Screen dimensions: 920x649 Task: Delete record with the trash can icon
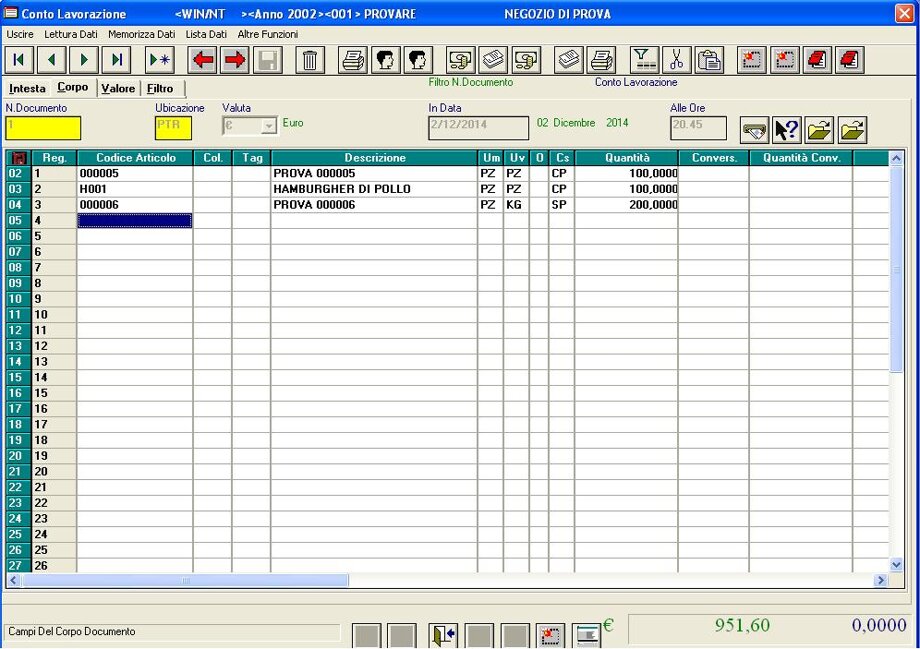point(310,60)
